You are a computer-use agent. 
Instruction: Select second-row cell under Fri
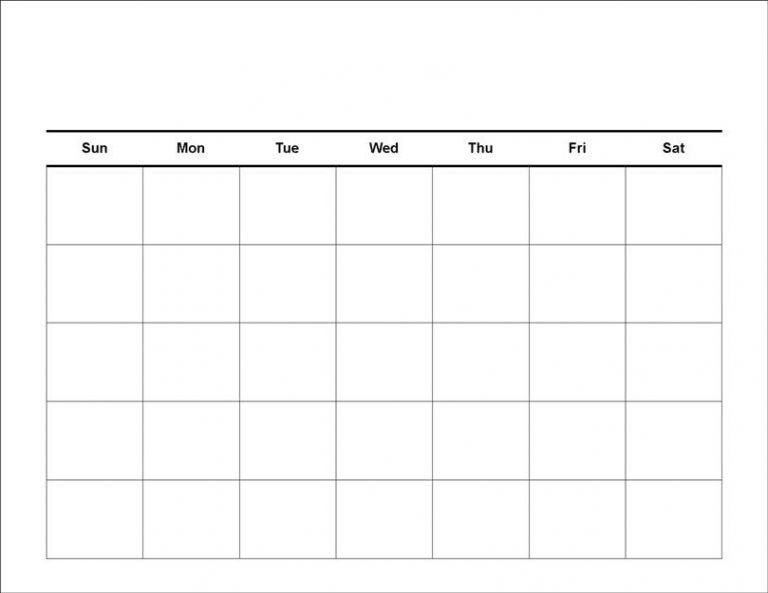tap(577, 284)
